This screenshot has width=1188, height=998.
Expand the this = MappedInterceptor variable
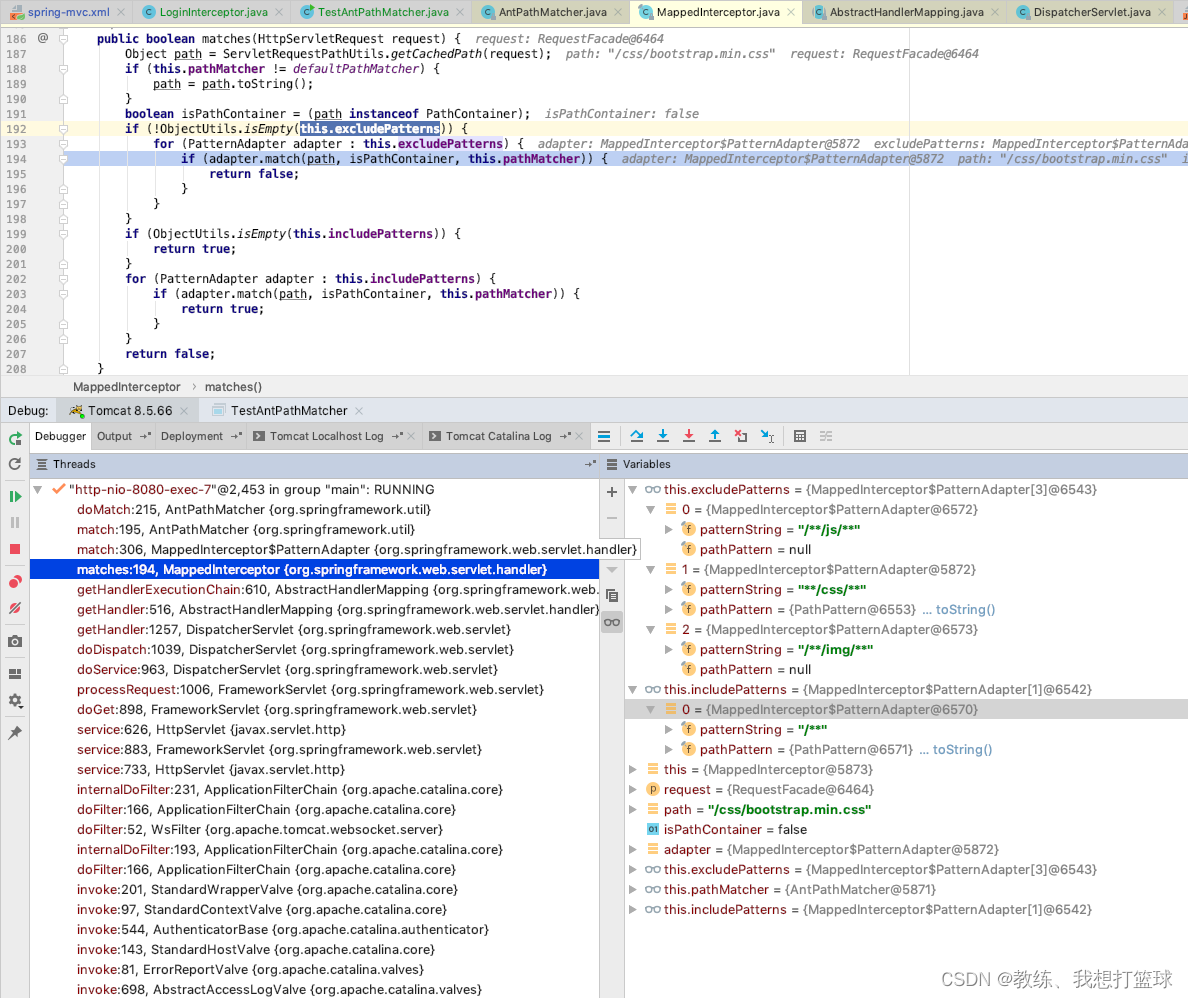(x=632, y=769)
